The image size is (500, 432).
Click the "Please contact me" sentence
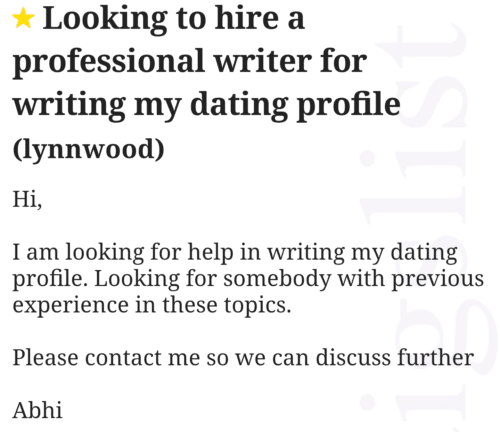[243, 357]
